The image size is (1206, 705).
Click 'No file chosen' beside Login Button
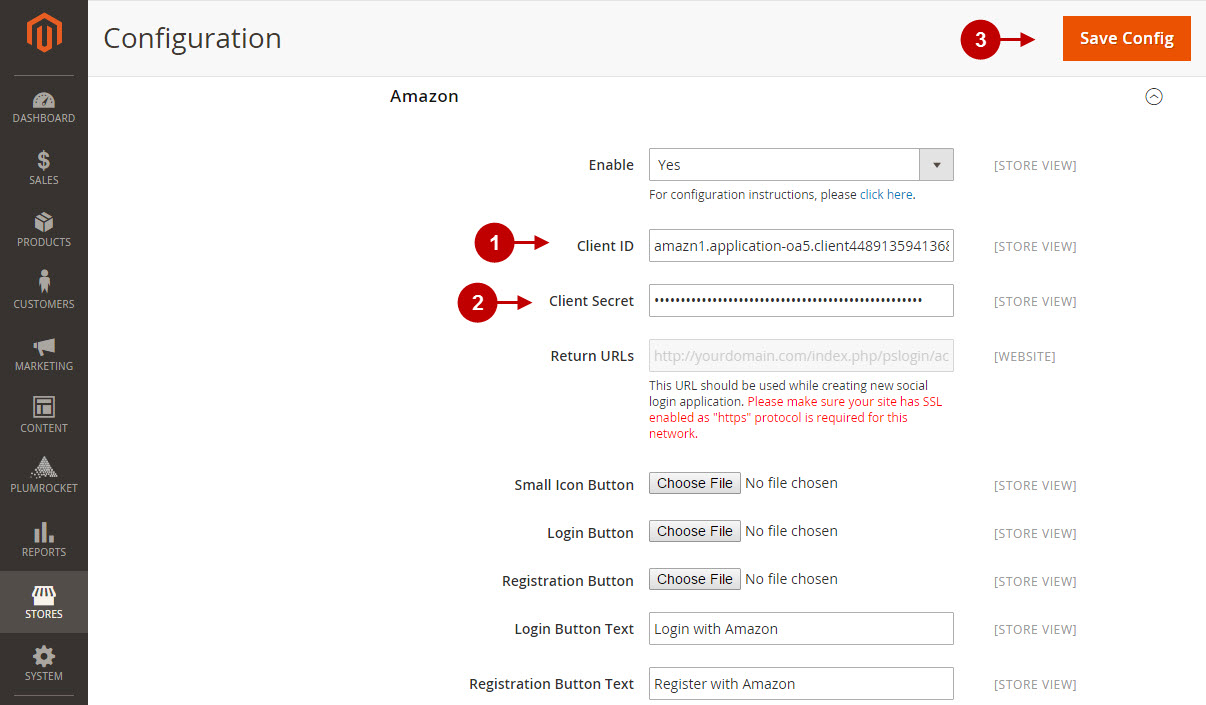[x=792, y=531]
